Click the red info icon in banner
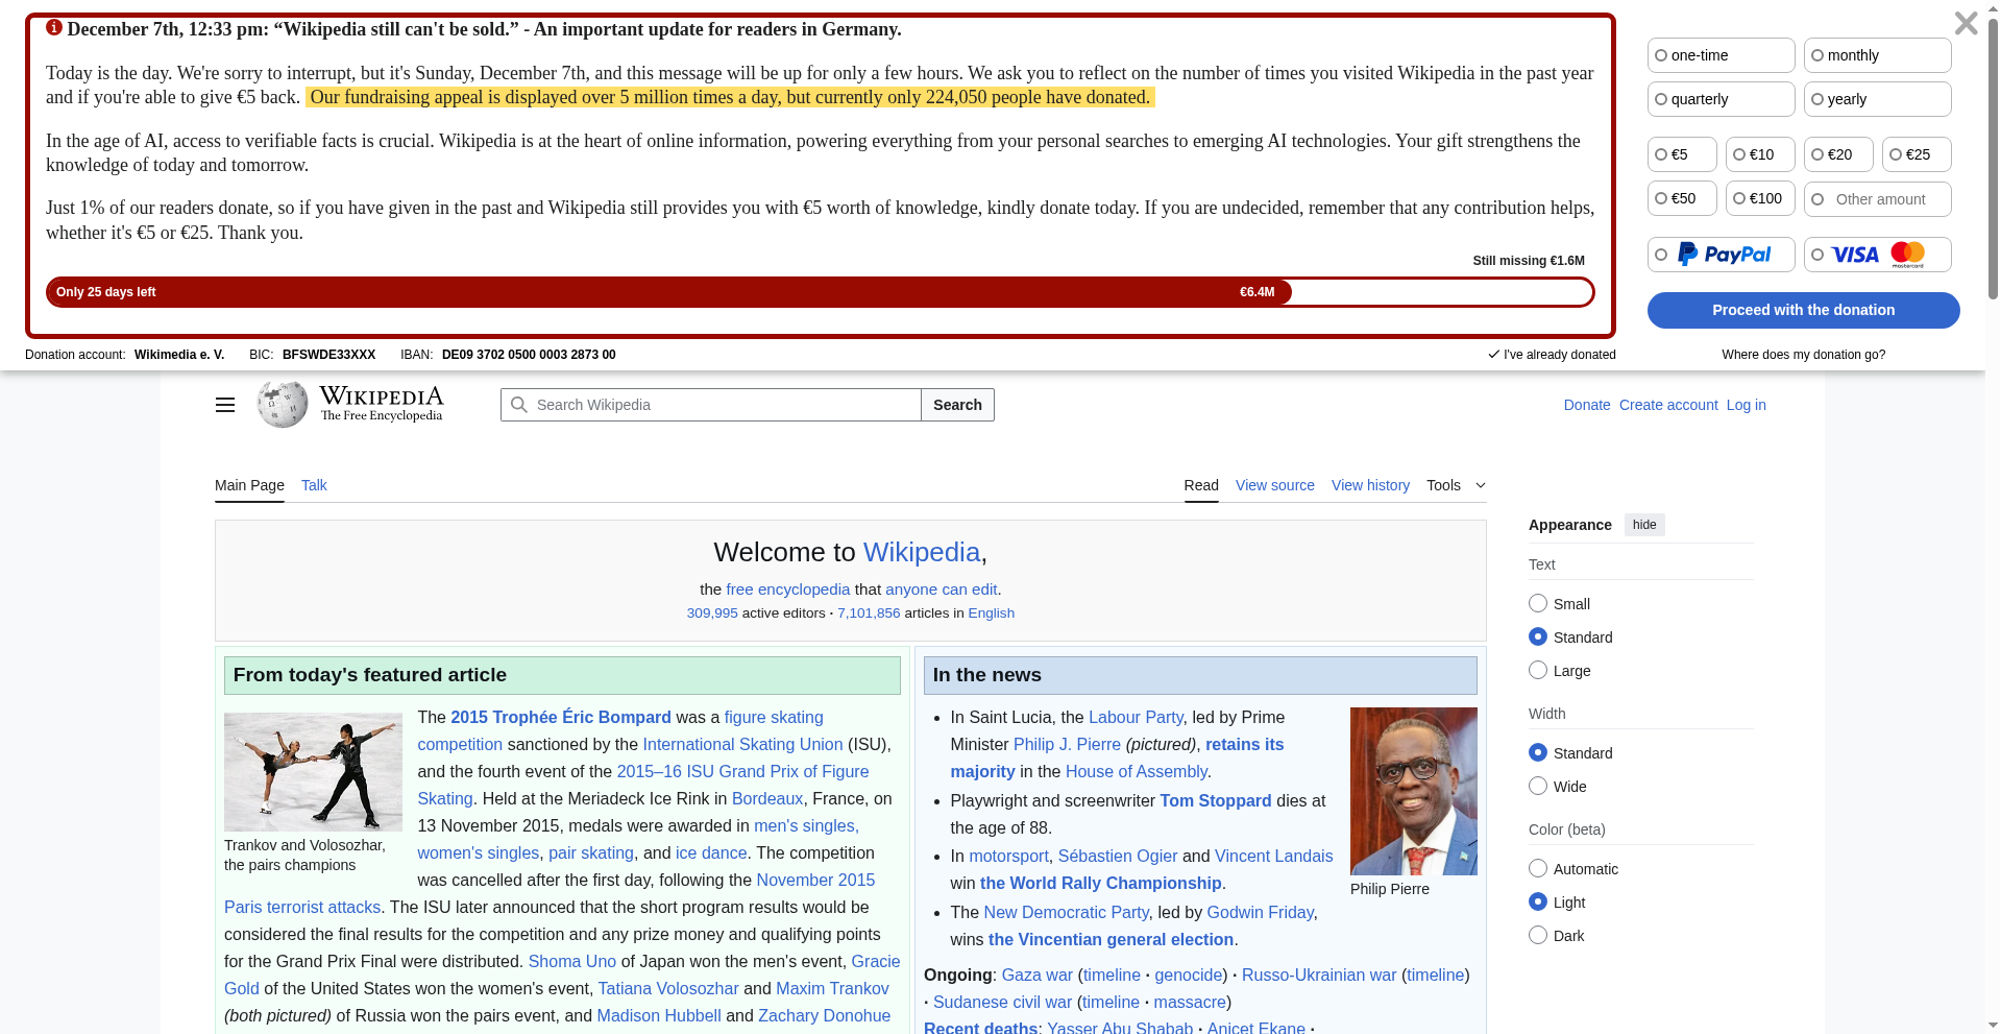Image resolution: width=2000 pixels, height=1034 pixels. point(54,28)
